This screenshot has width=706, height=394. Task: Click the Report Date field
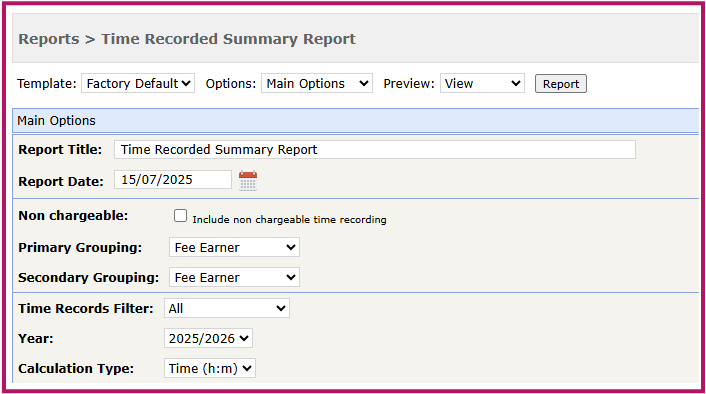(173, 180)
